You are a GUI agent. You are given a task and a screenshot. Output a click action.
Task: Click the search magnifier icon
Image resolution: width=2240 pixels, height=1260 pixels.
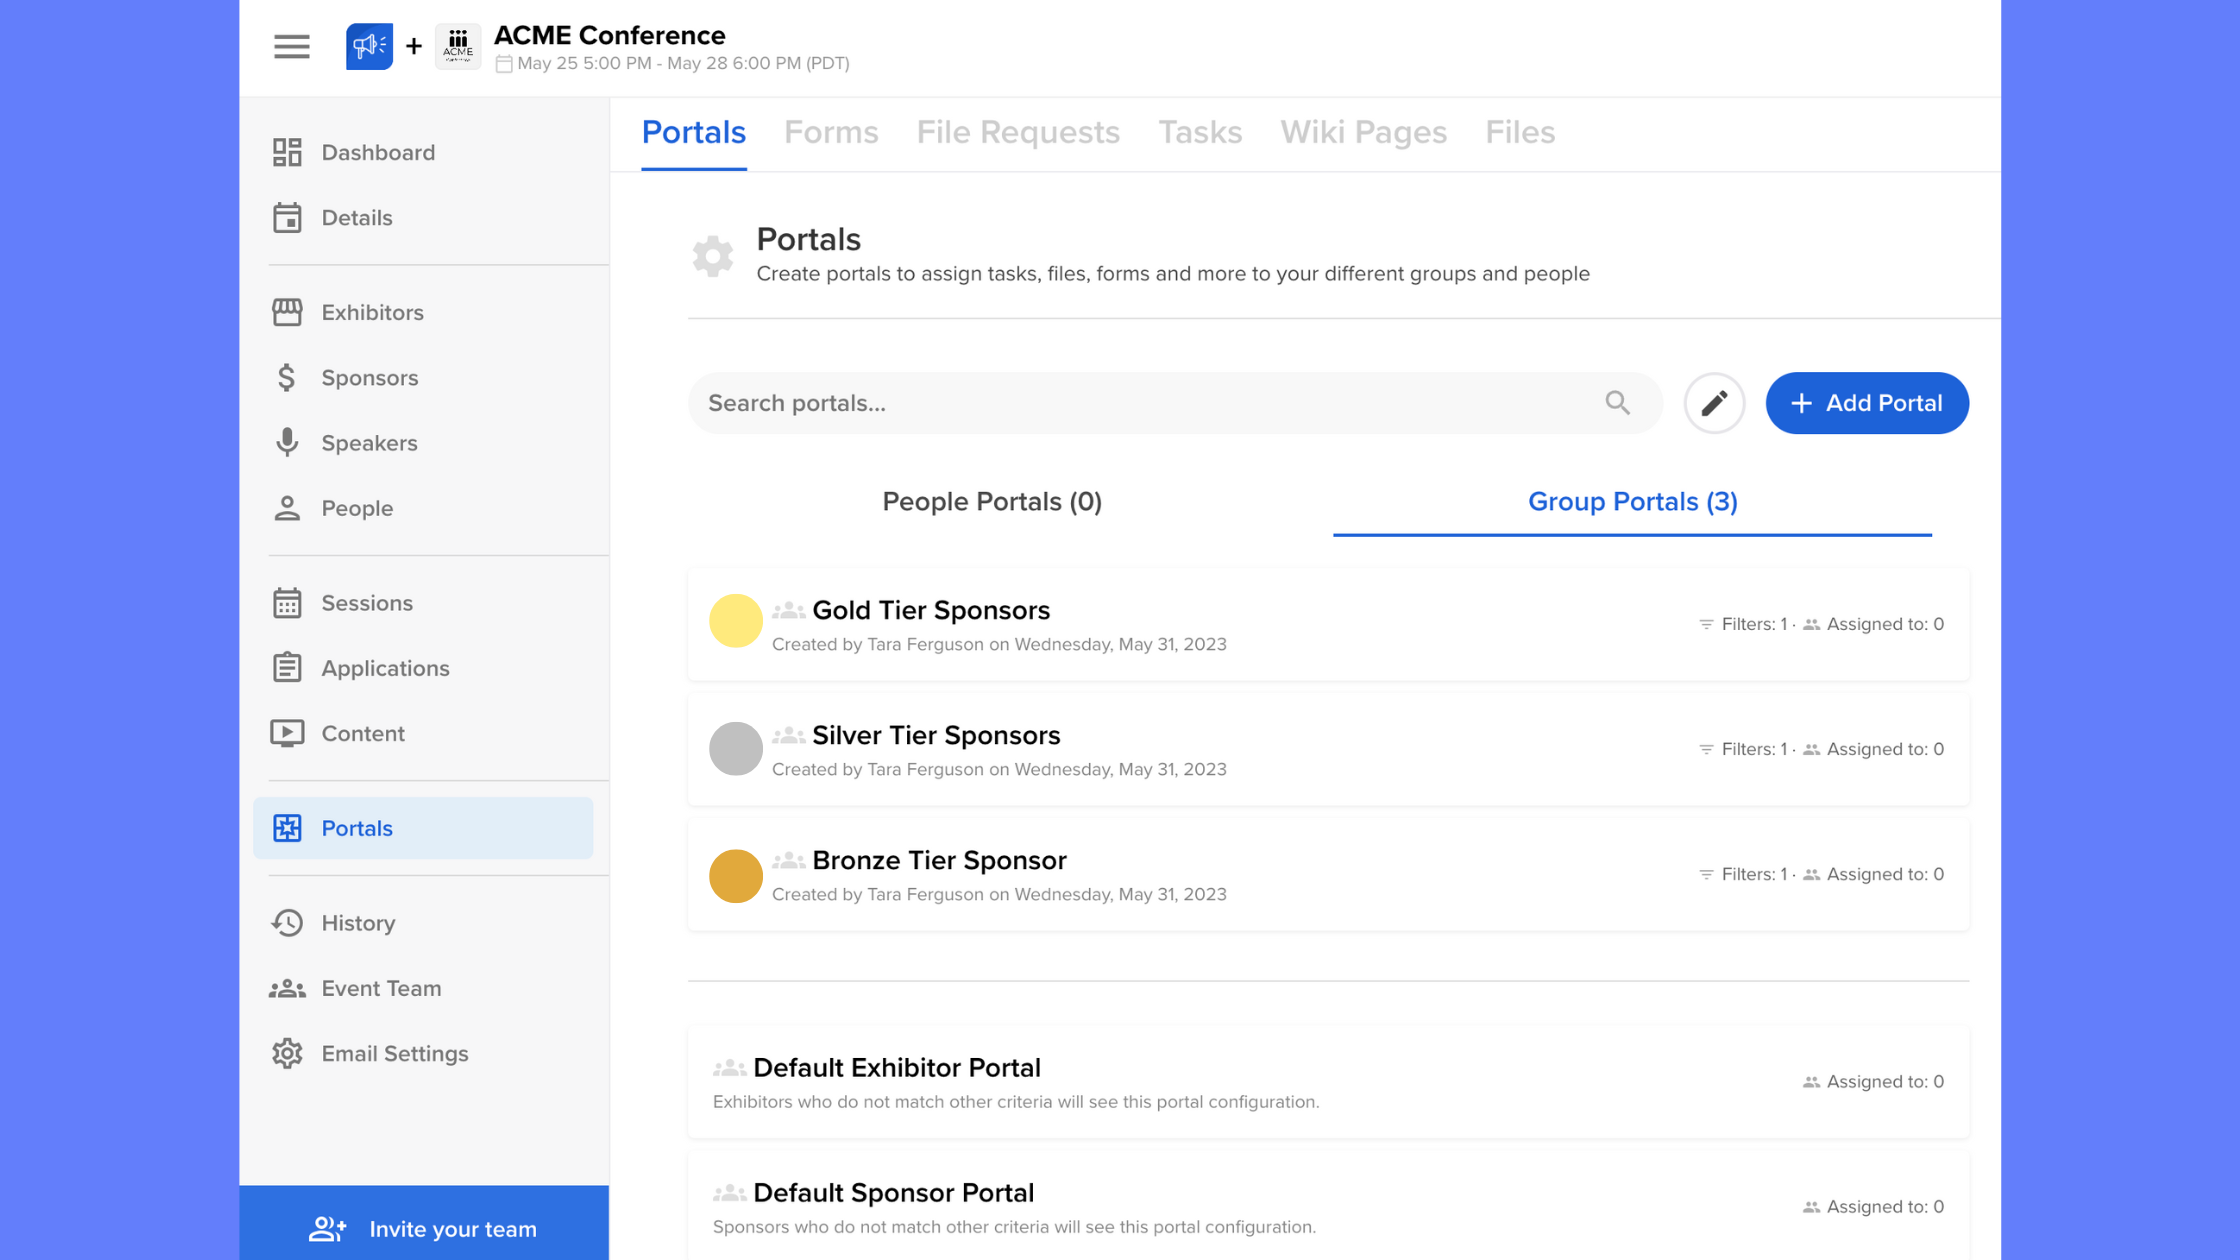(x=1617, y=403)
